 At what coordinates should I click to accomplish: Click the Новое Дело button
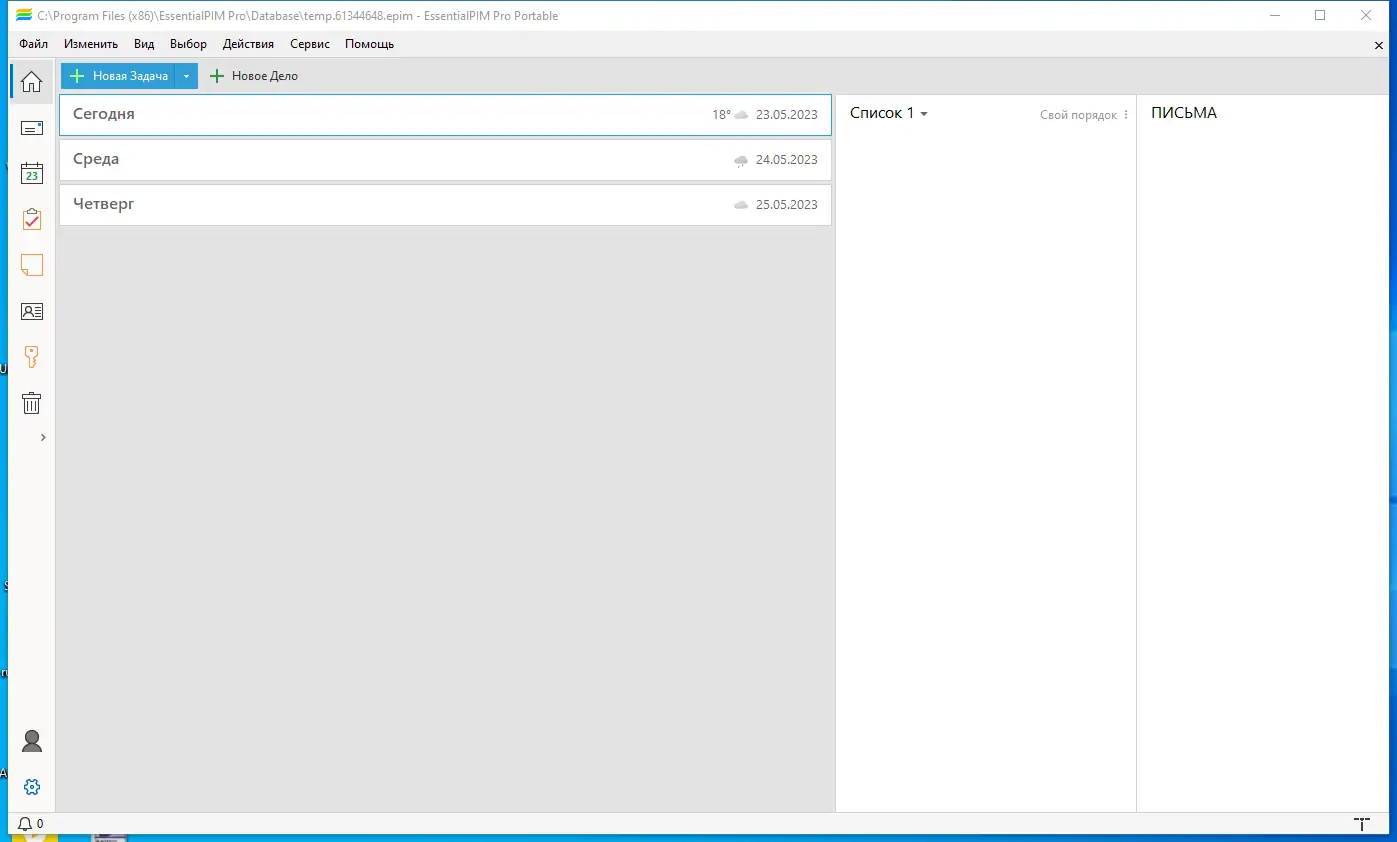[x=254, y=76]
